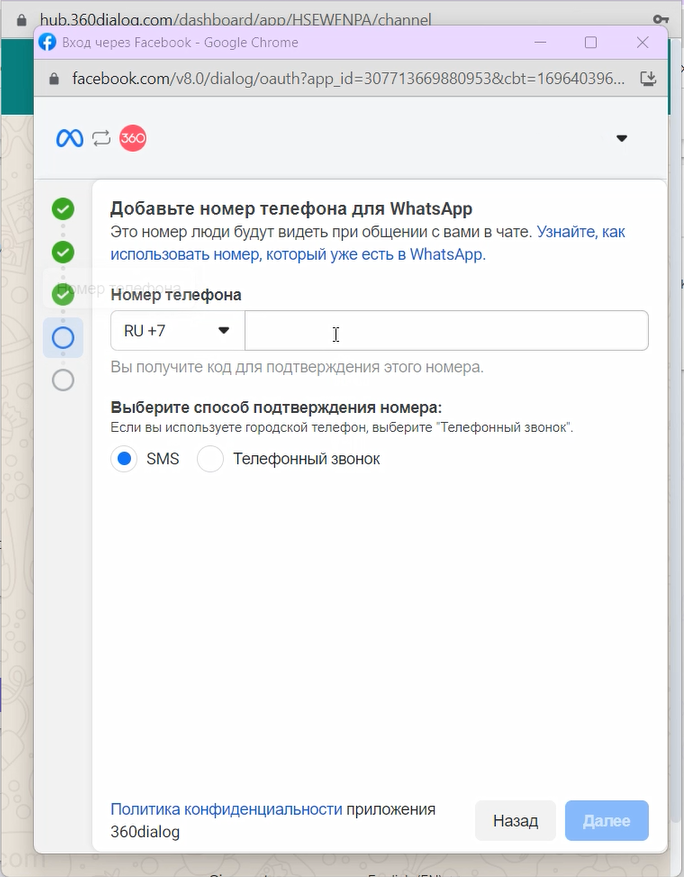Screen dimensions: 684x877
Task: Select the Телефонный звонок radio option
Action: (x=210, y=459)
